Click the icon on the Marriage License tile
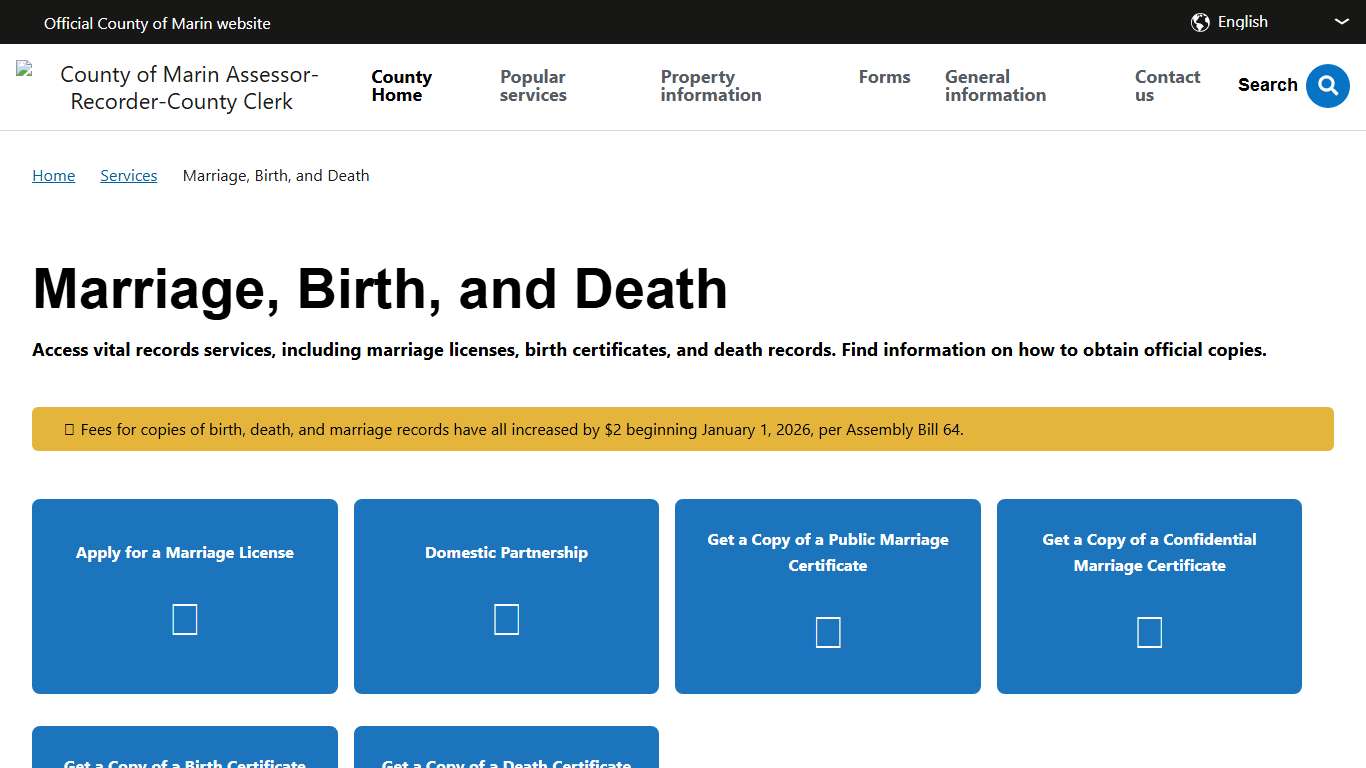 [184, 619]
